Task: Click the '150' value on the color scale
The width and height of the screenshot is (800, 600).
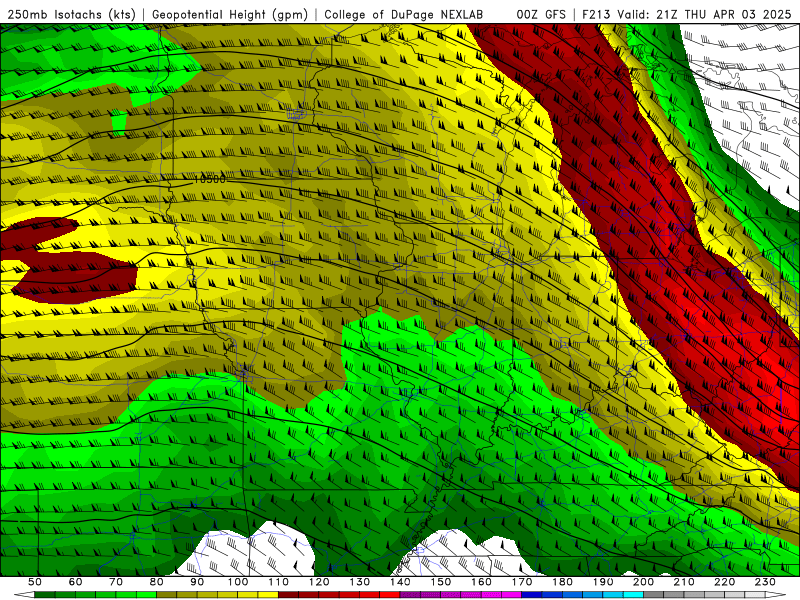Action: click(x=441, y=582)
